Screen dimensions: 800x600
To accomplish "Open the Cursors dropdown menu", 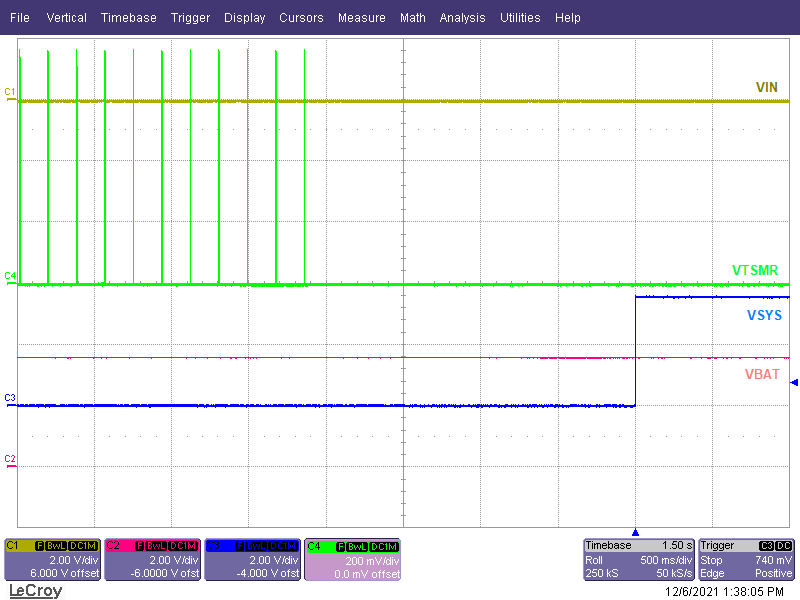I will 301,17.
